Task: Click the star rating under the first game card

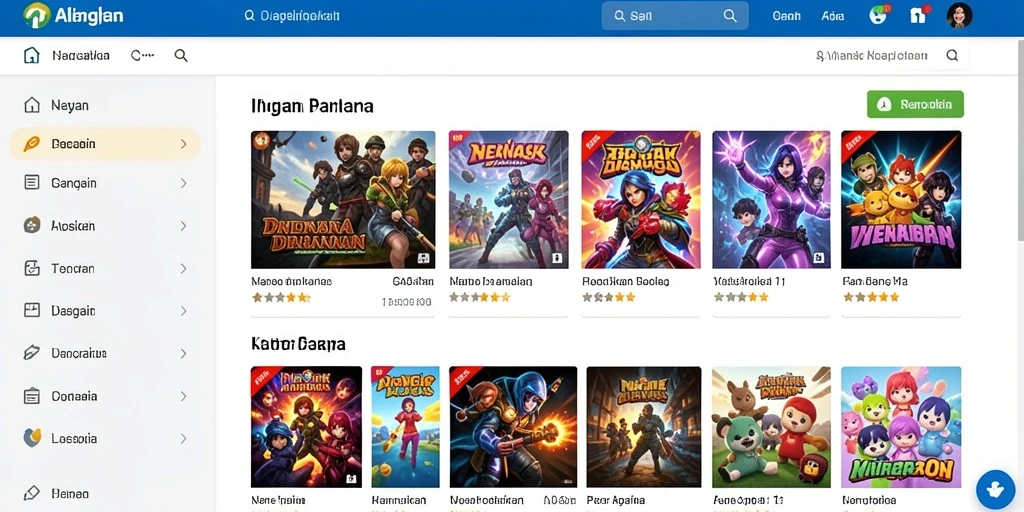Action: tap(281, 298)
